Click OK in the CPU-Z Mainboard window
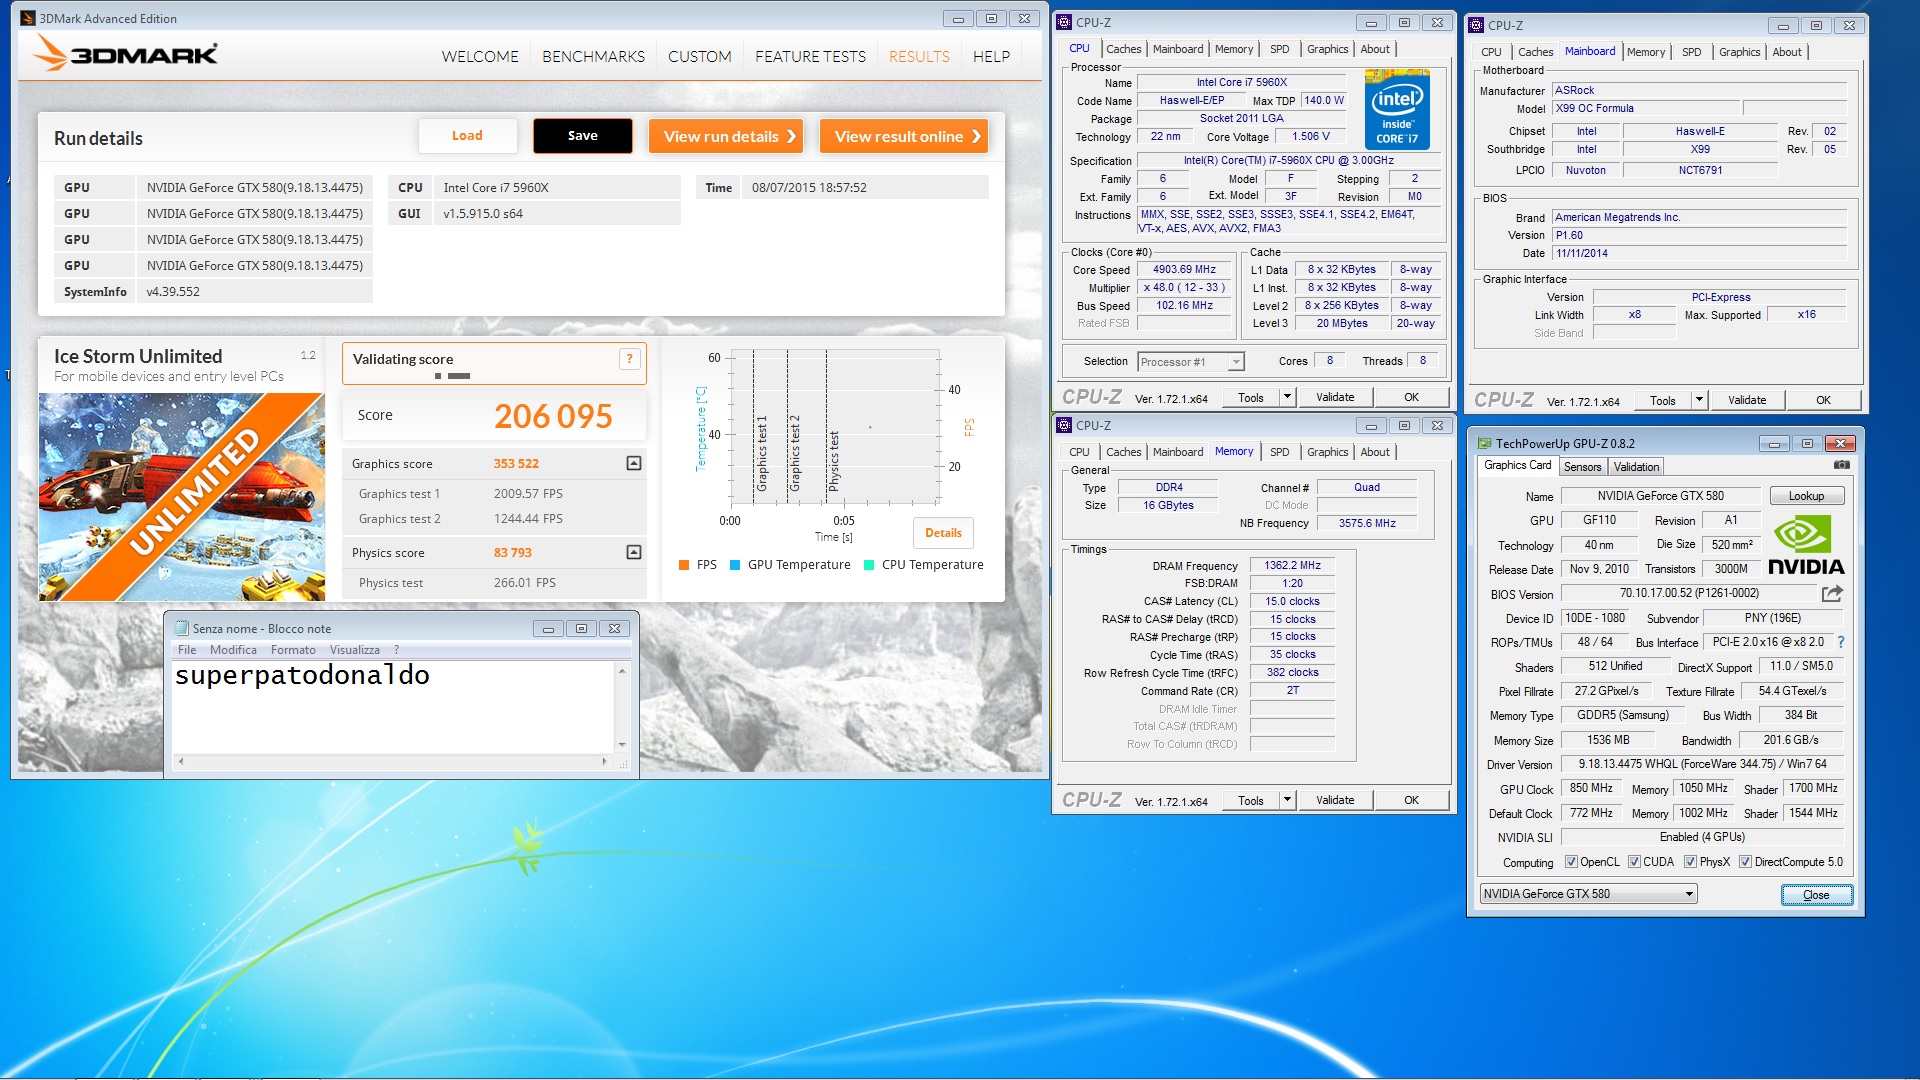 pyautogui.click(x=1823, y=400)
